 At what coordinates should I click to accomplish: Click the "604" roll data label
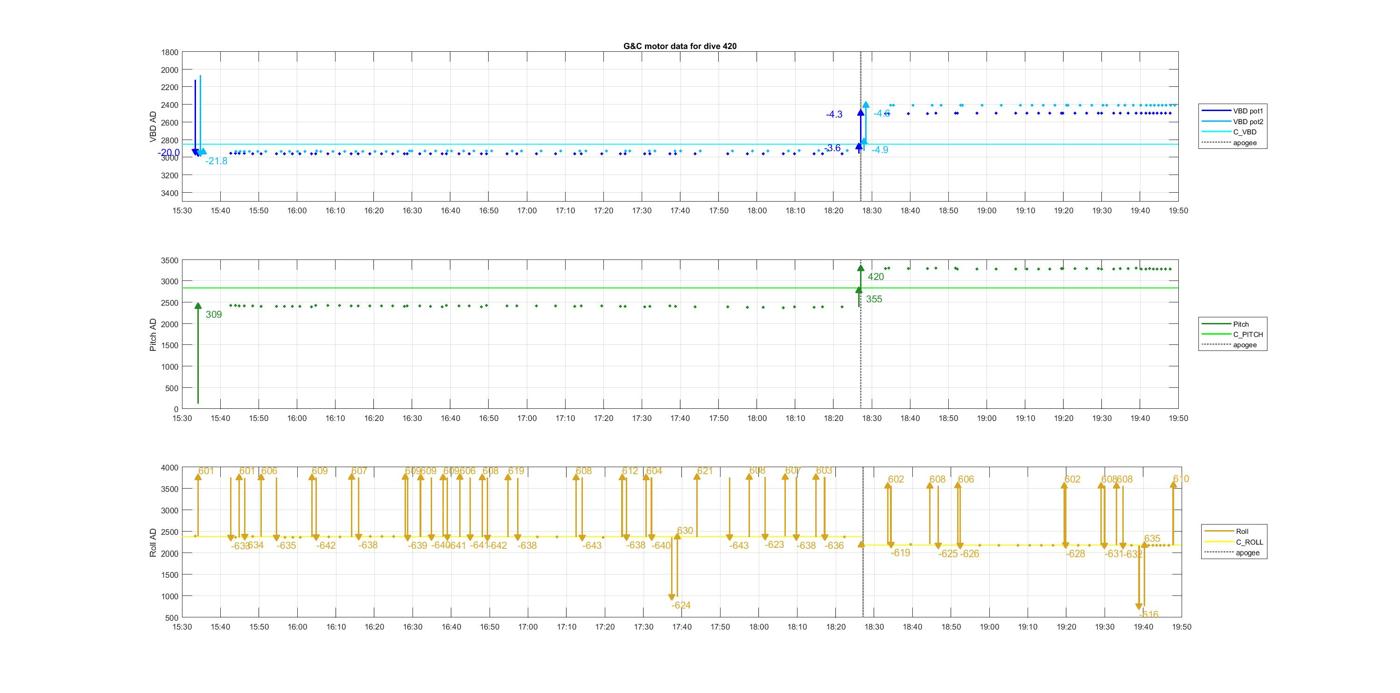point(654,471)
